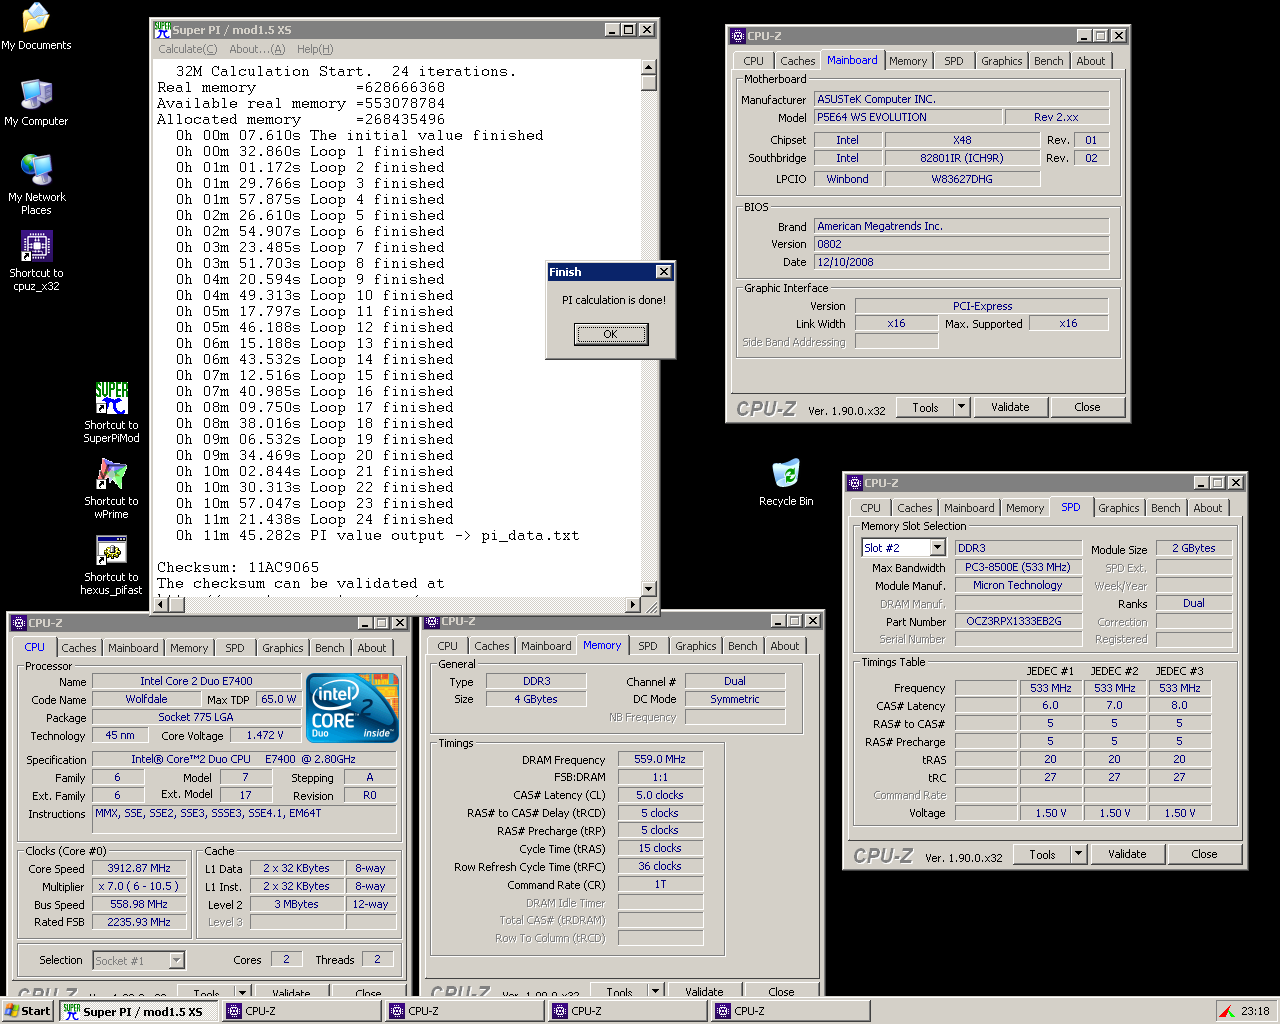Open the Calculate menu in Super PI
Viewport: 1280px width, 1024px height.
(x=187, y=49)
